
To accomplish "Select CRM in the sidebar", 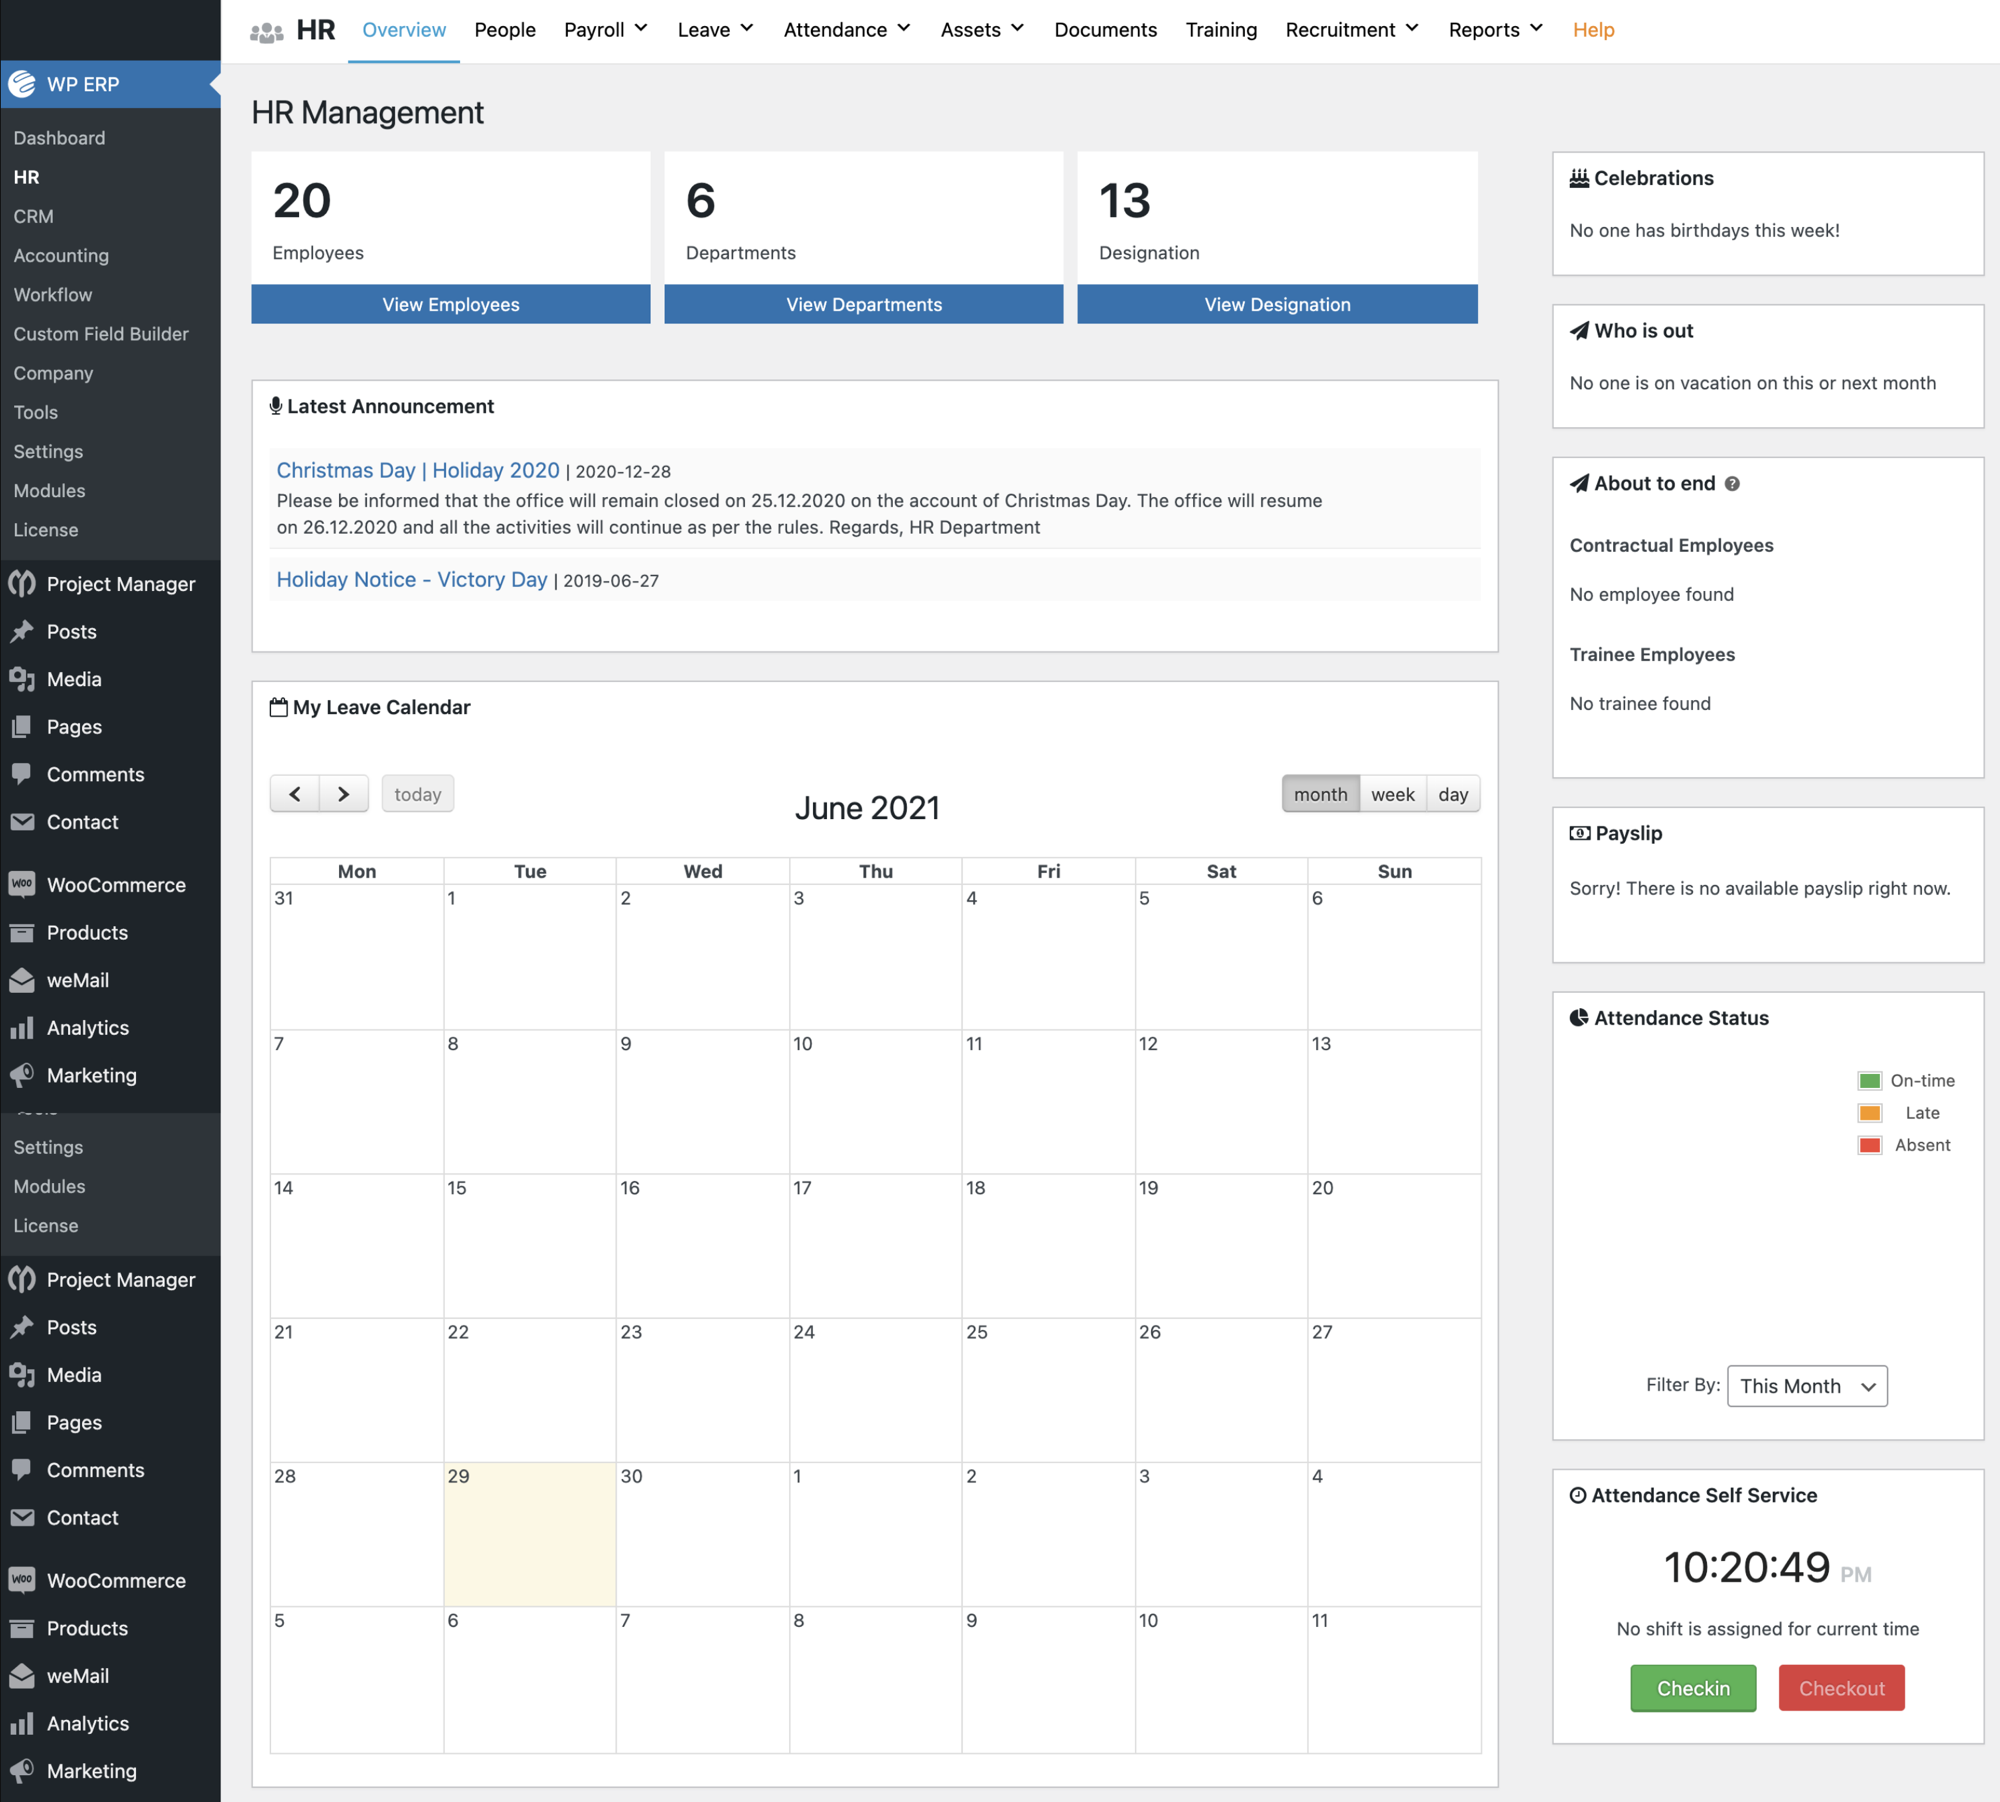I will coord(33,216).
